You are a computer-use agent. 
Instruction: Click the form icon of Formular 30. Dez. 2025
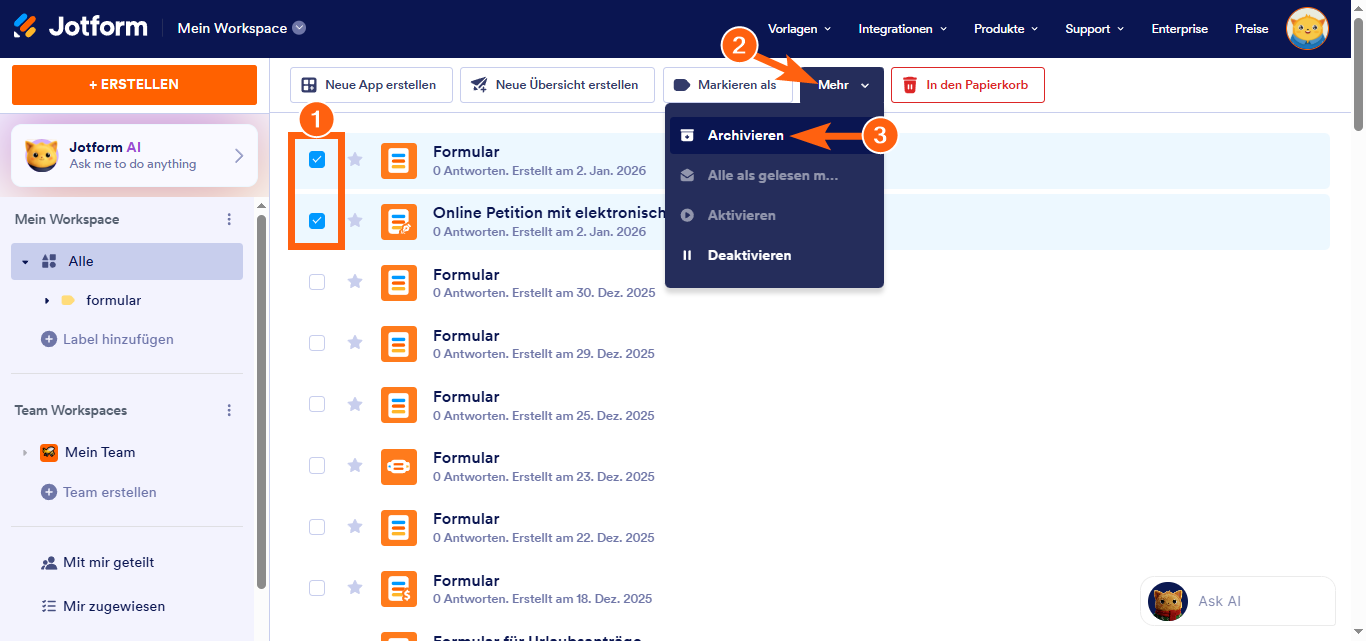coord(399,283)
